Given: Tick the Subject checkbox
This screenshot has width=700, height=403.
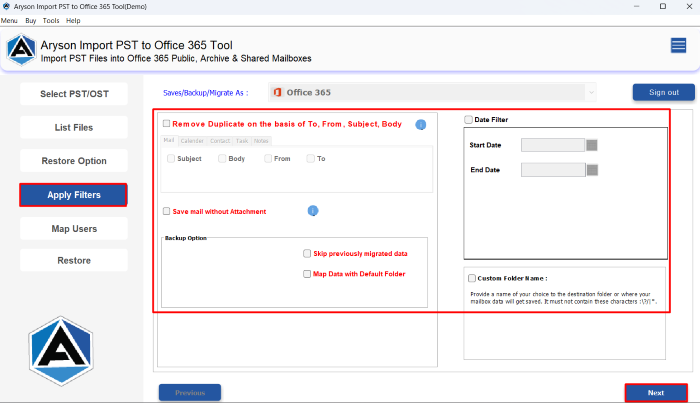Looking at the screenshot, I should point(171,158).
